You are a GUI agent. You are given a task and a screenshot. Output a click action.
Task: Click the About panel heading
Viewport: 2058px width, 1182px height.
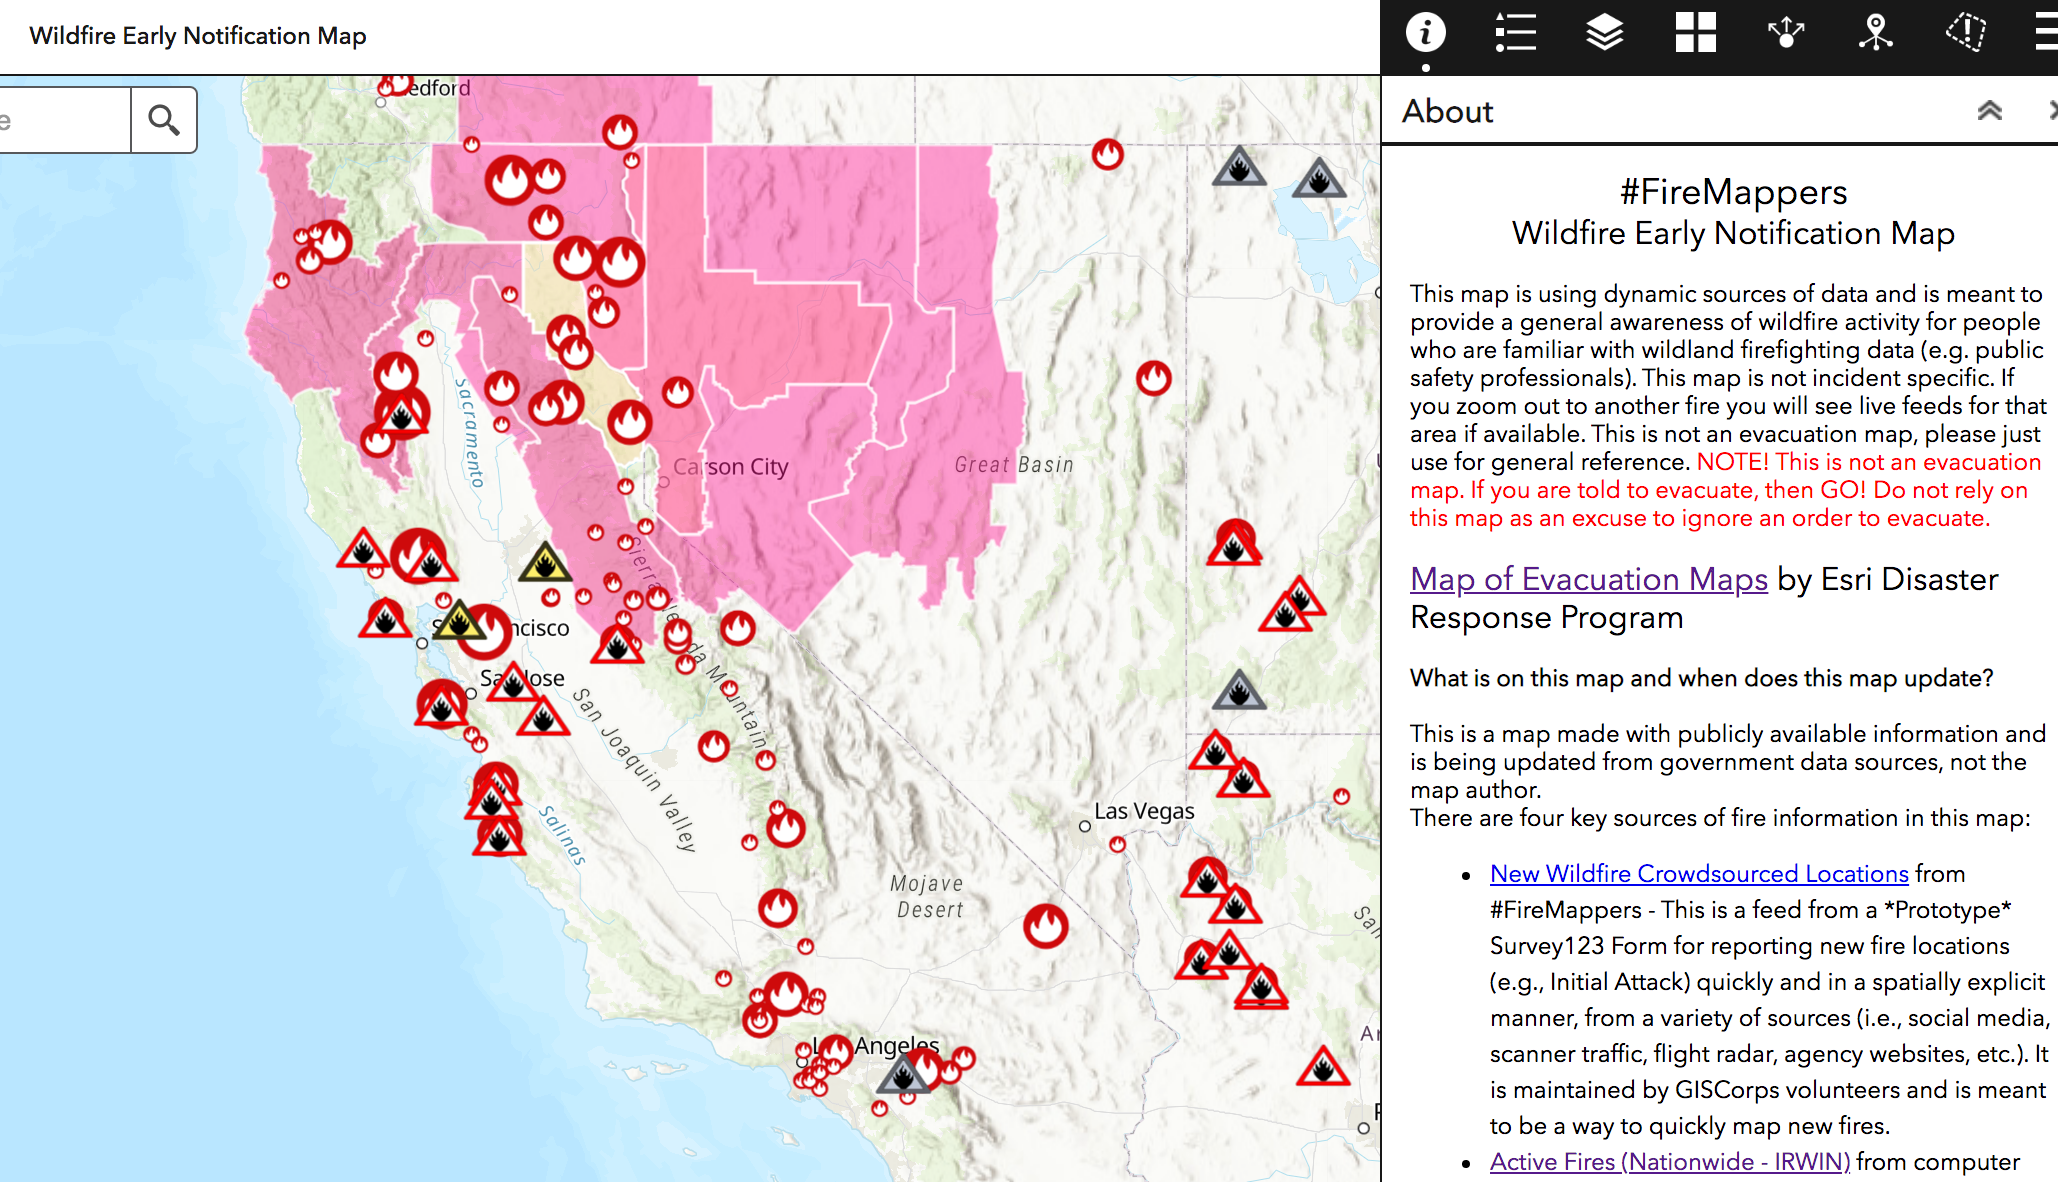click(1447, 111)
